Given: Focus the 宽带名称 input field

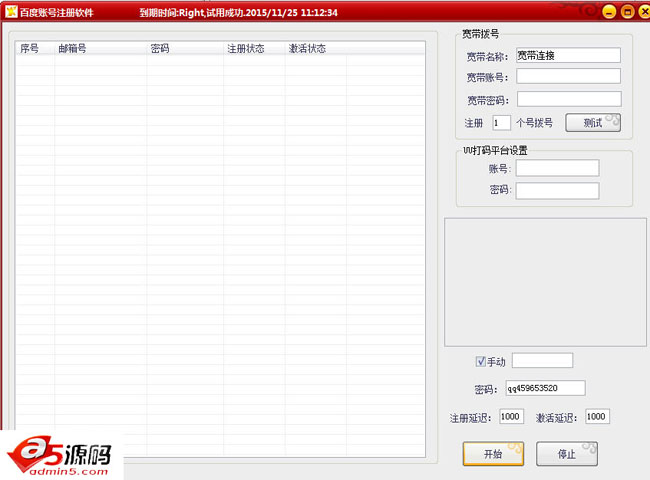Looking at the screenshot, I should 568,56.
